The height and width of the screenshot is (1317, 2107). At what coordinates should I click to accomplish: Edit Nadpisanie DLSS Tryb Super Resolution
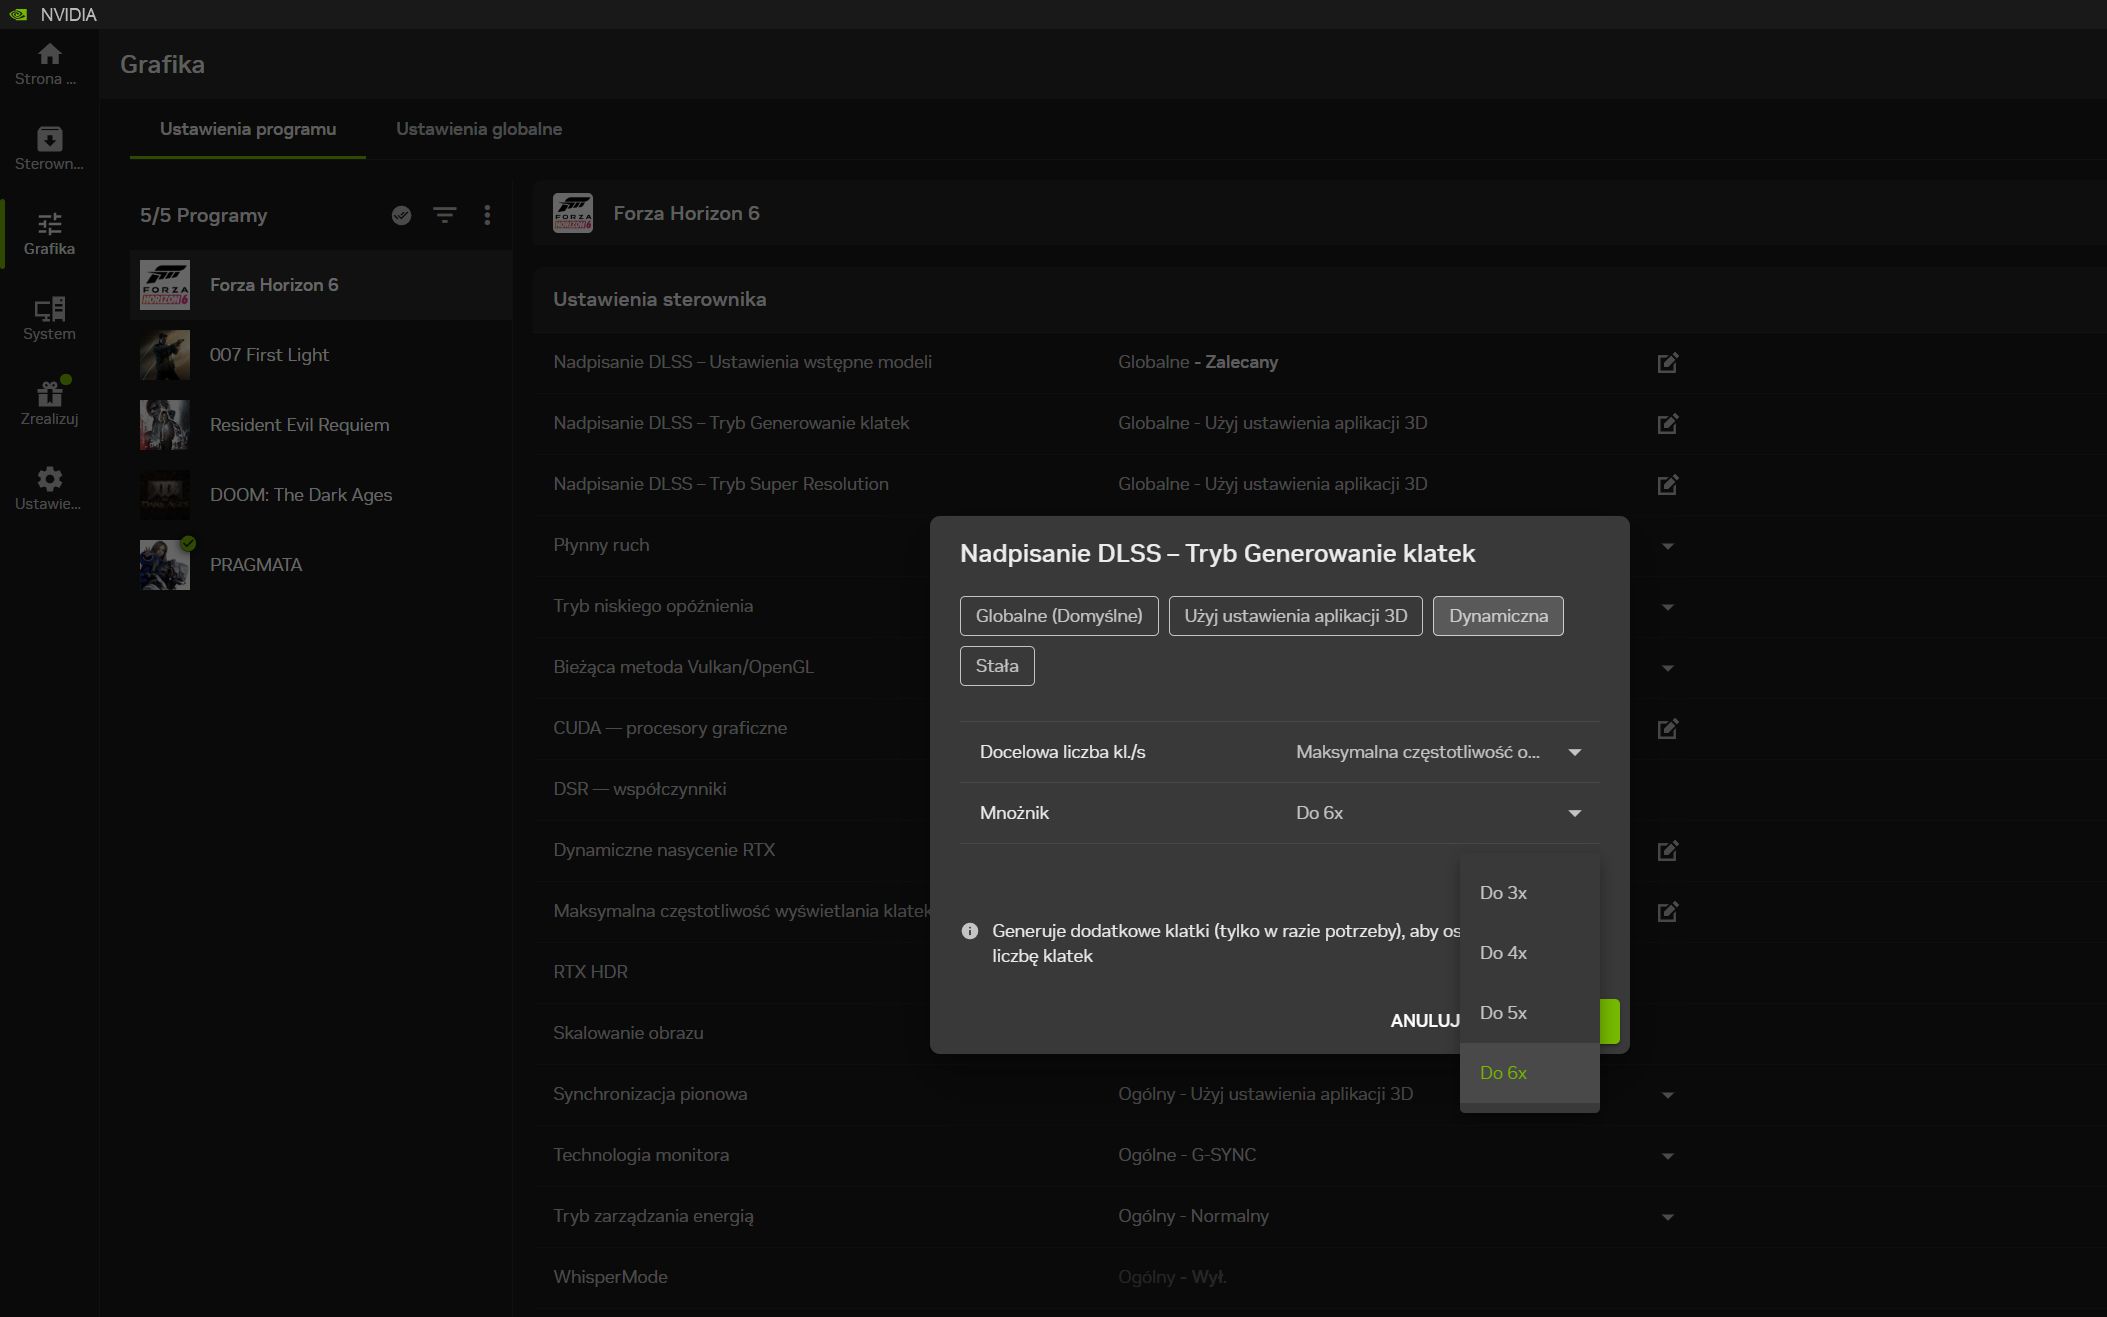[1667, 484]
